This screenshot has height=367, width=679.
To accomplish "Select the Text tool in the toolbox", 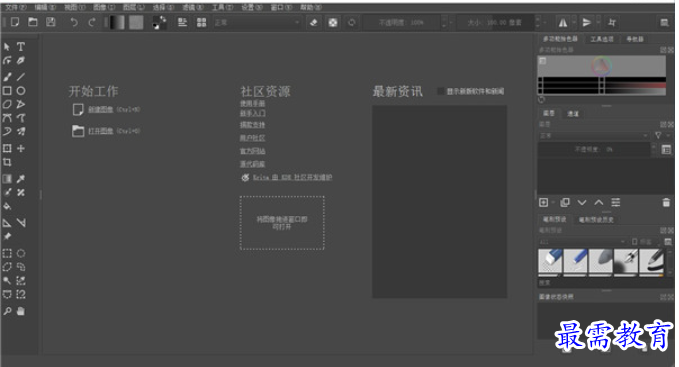I will [x=20, y=47].
